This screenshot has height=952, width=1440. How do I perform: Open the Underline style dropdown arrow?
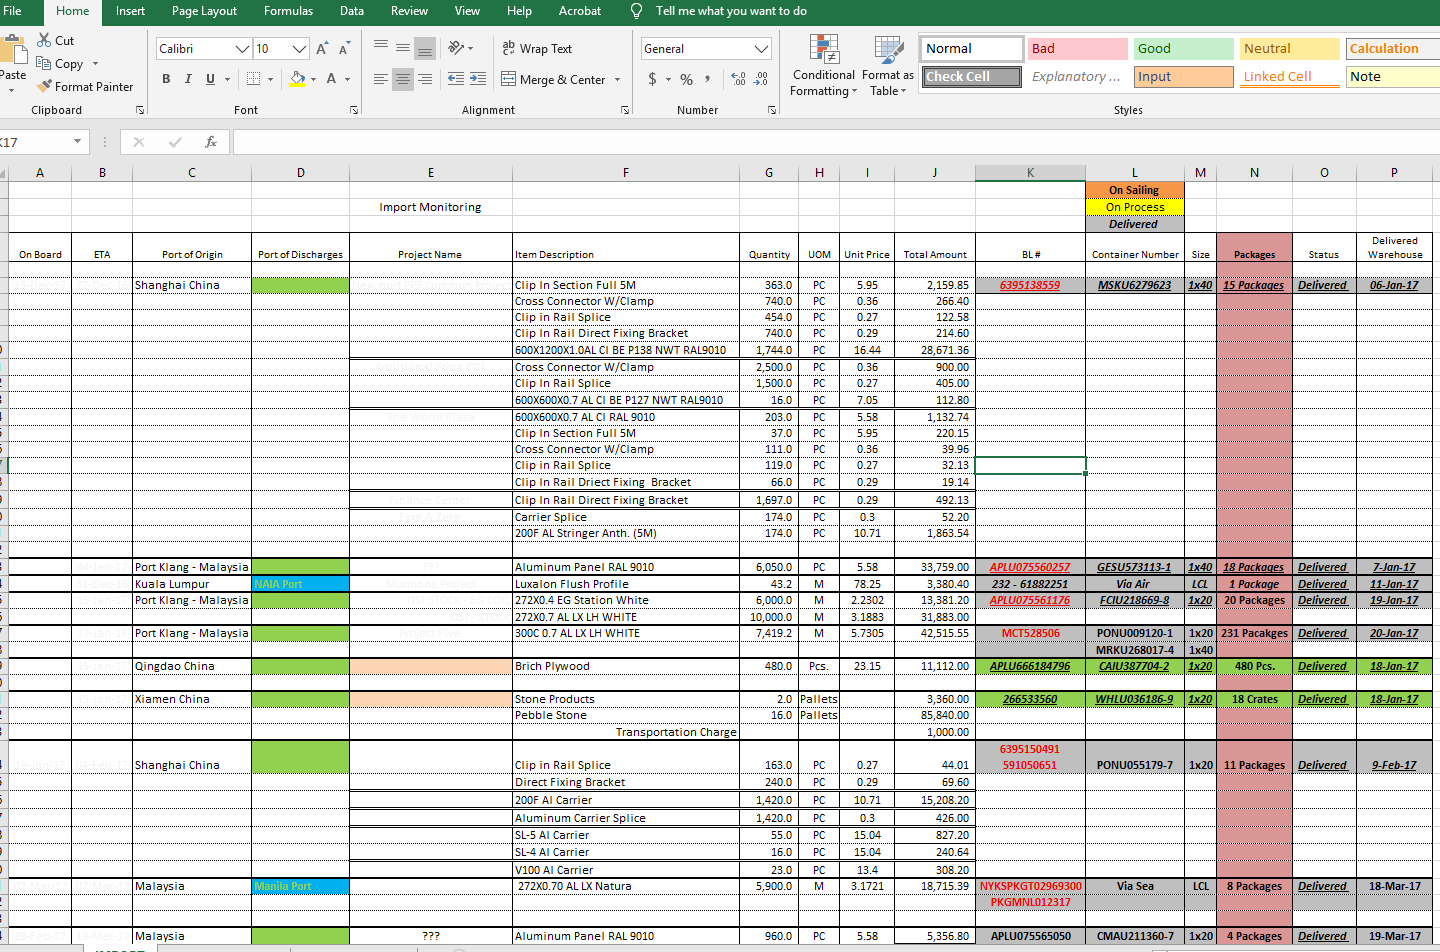(x=227, y=79)
